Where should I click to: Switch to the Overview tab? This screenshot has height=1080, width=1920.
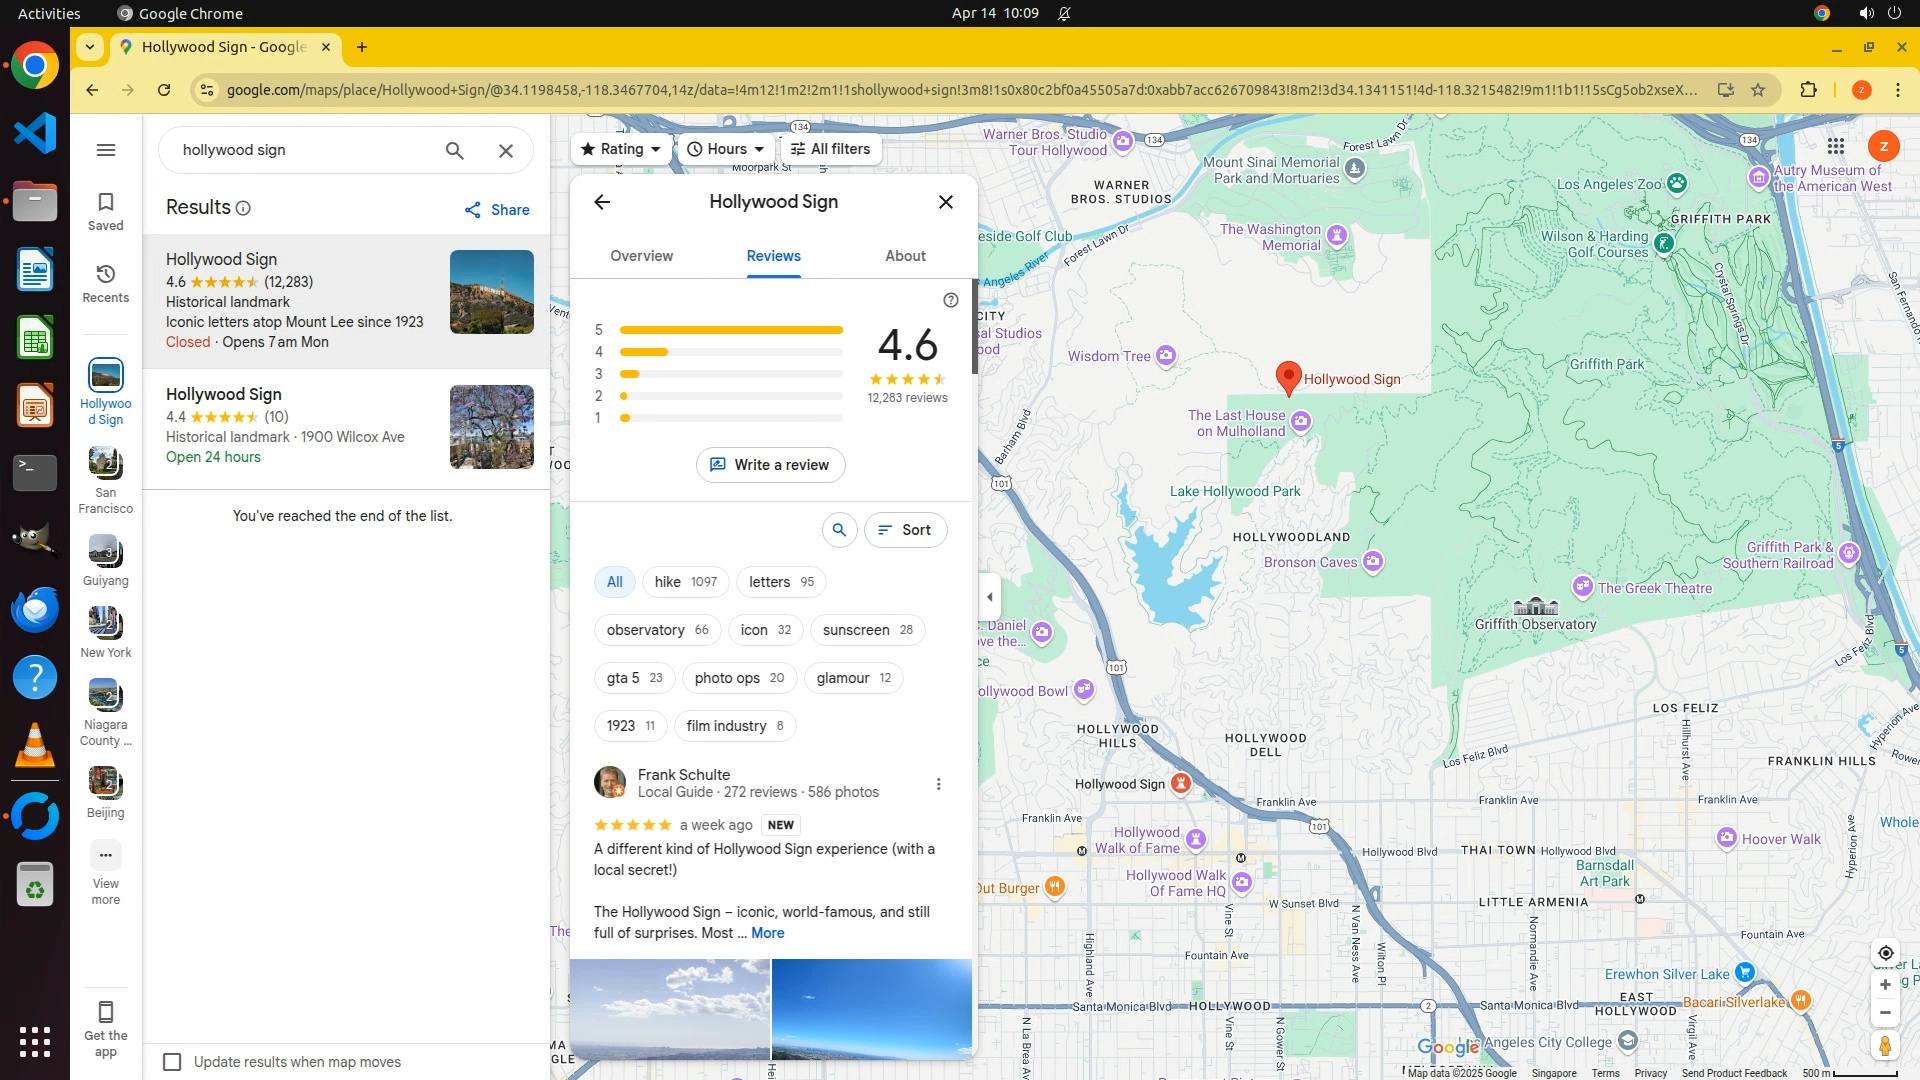(641, 256)
